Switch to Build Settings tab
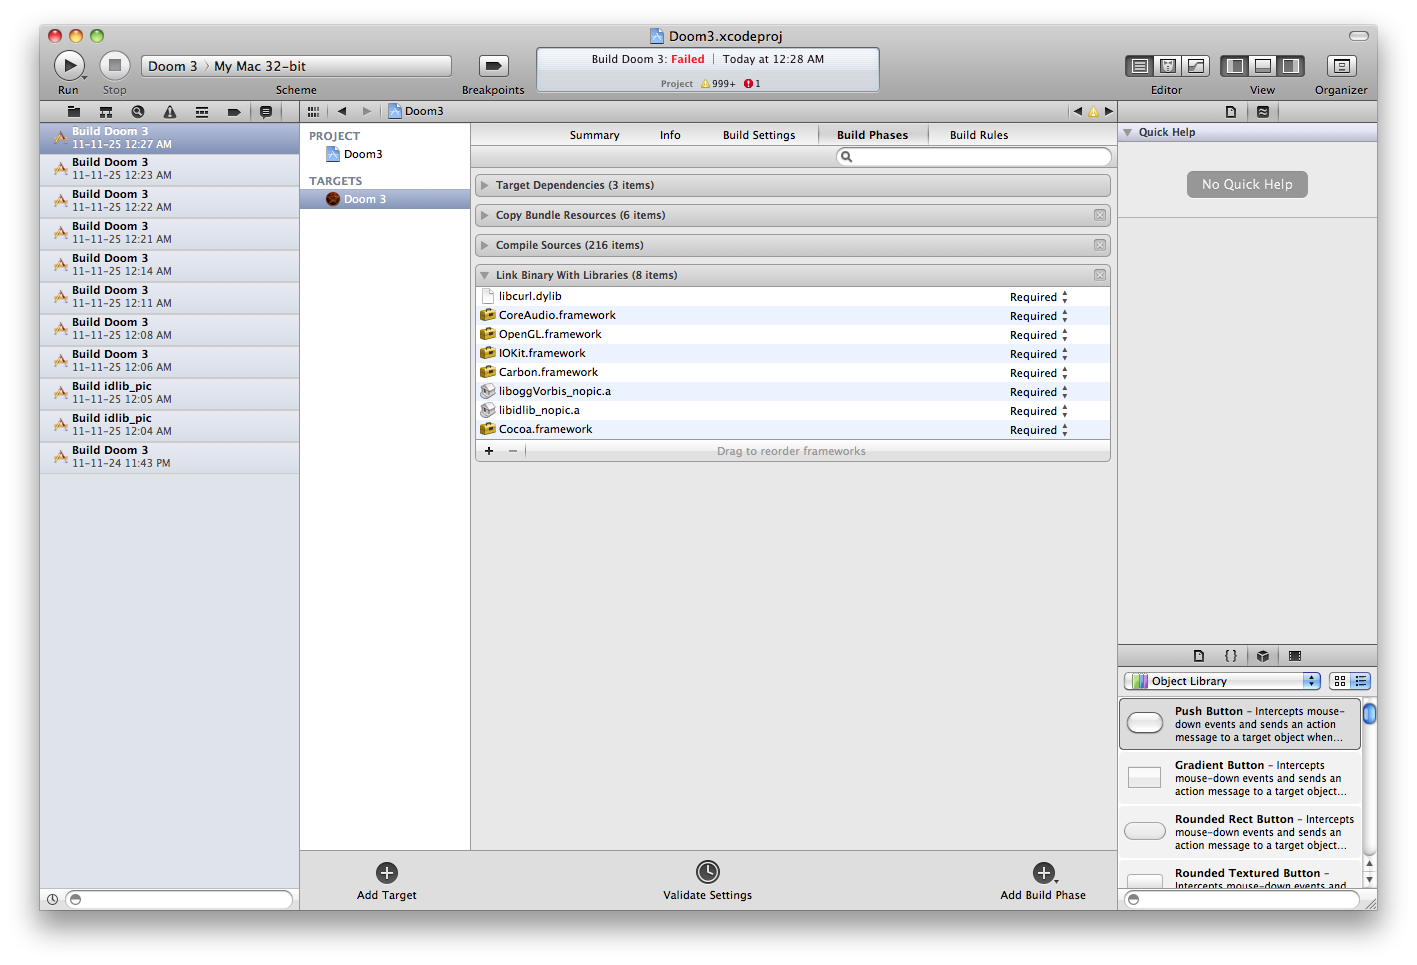The width and height of the screenshot is (1417, 965). point(759,135)
